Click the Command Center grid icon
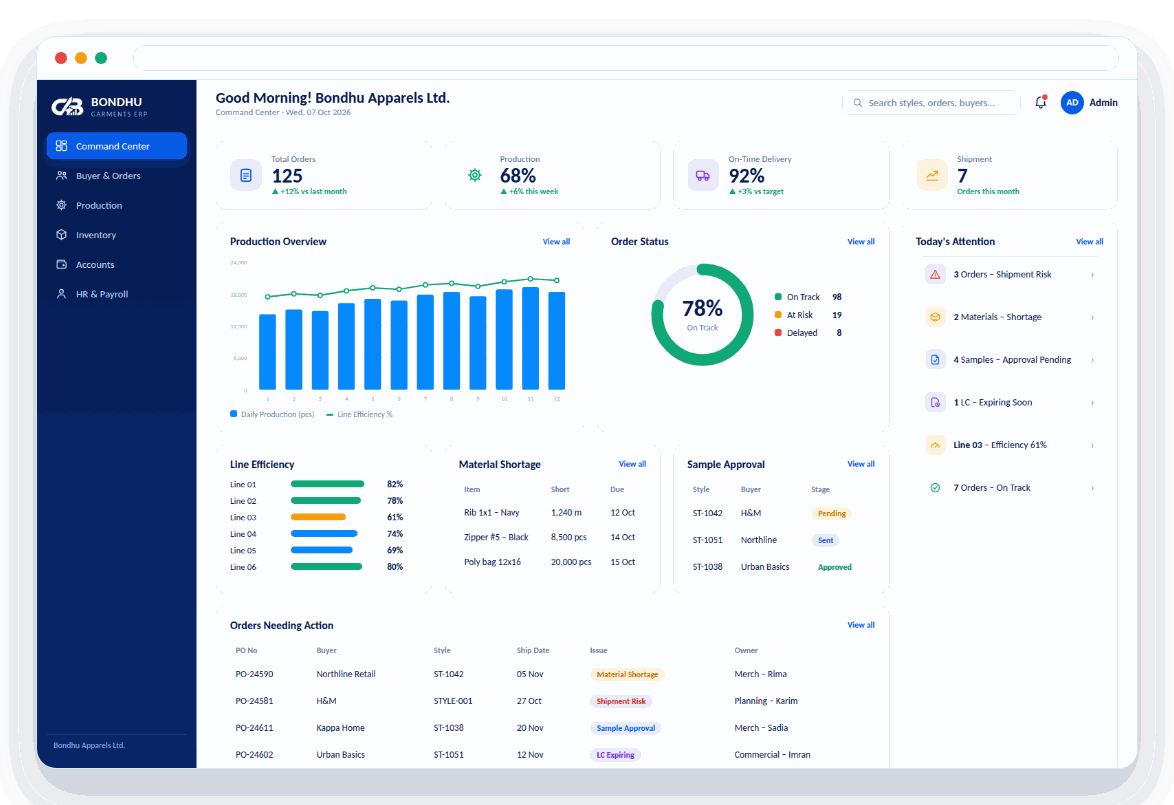Screen dimensions: 1174x805 tap(61, 146)
